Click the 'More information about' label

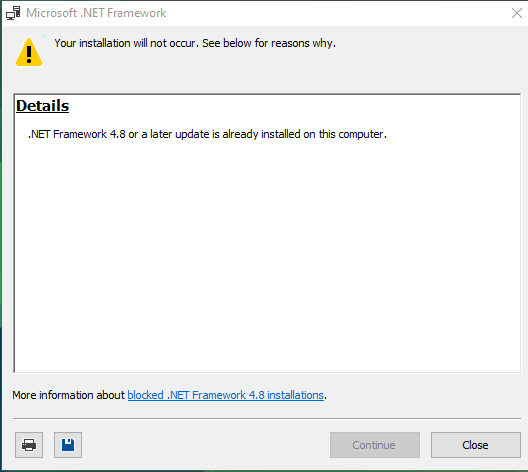coord(68,395)
